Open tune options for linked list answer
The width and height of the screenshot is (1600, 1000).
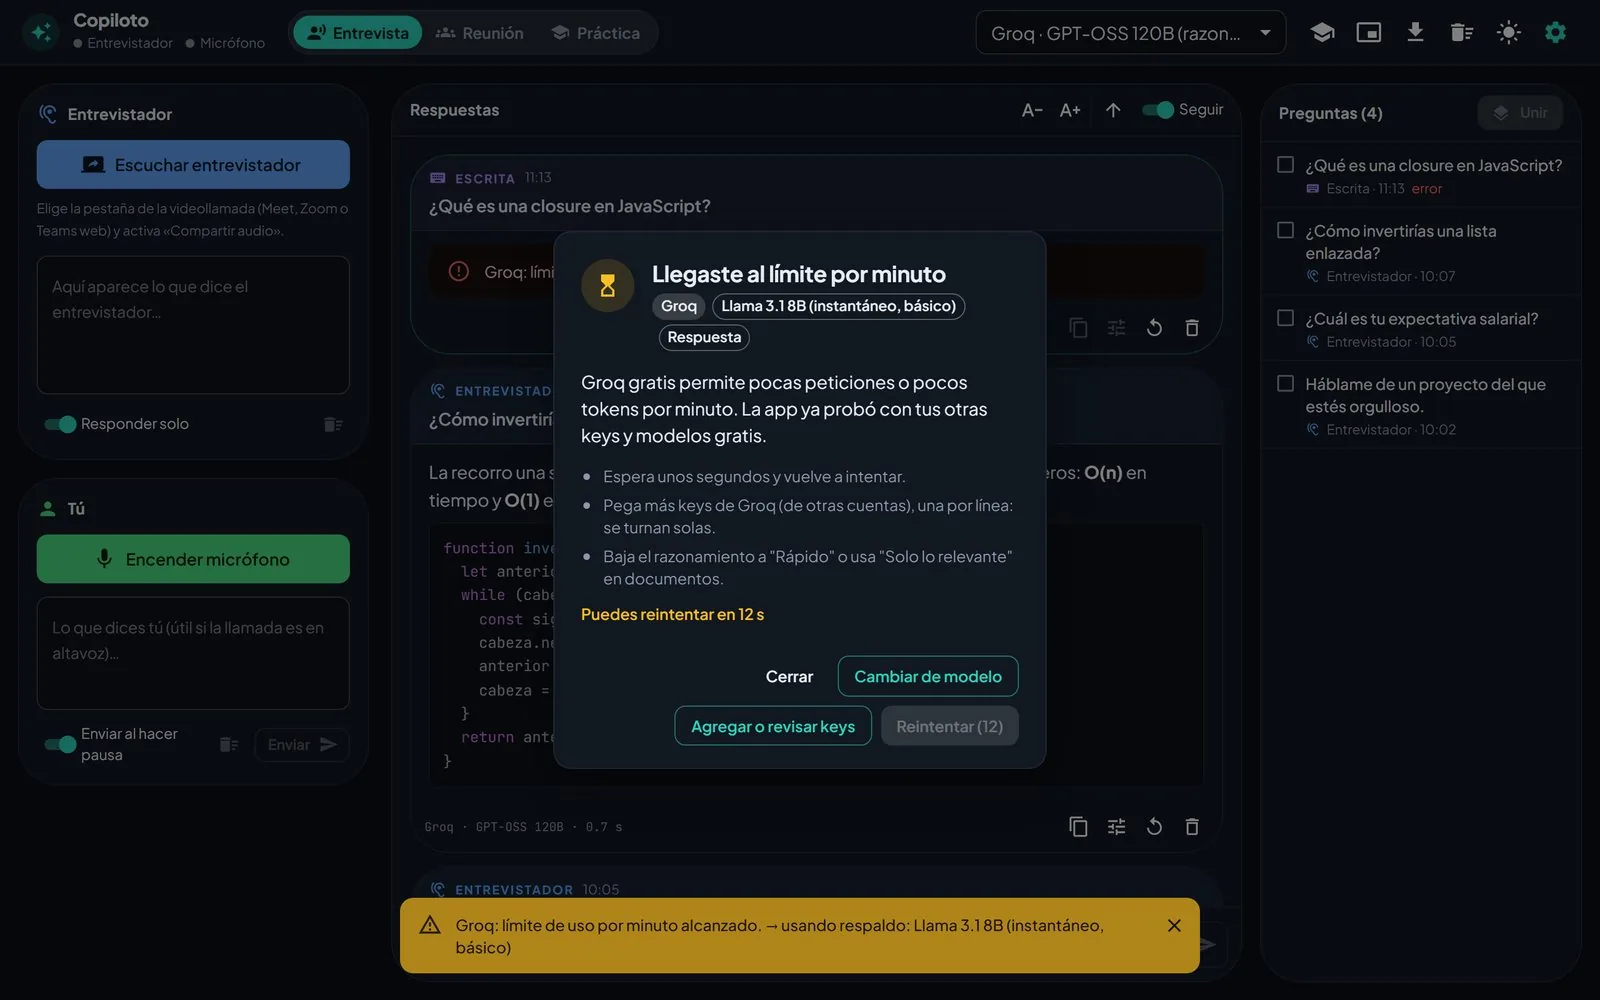click(x=1116, y=827)
